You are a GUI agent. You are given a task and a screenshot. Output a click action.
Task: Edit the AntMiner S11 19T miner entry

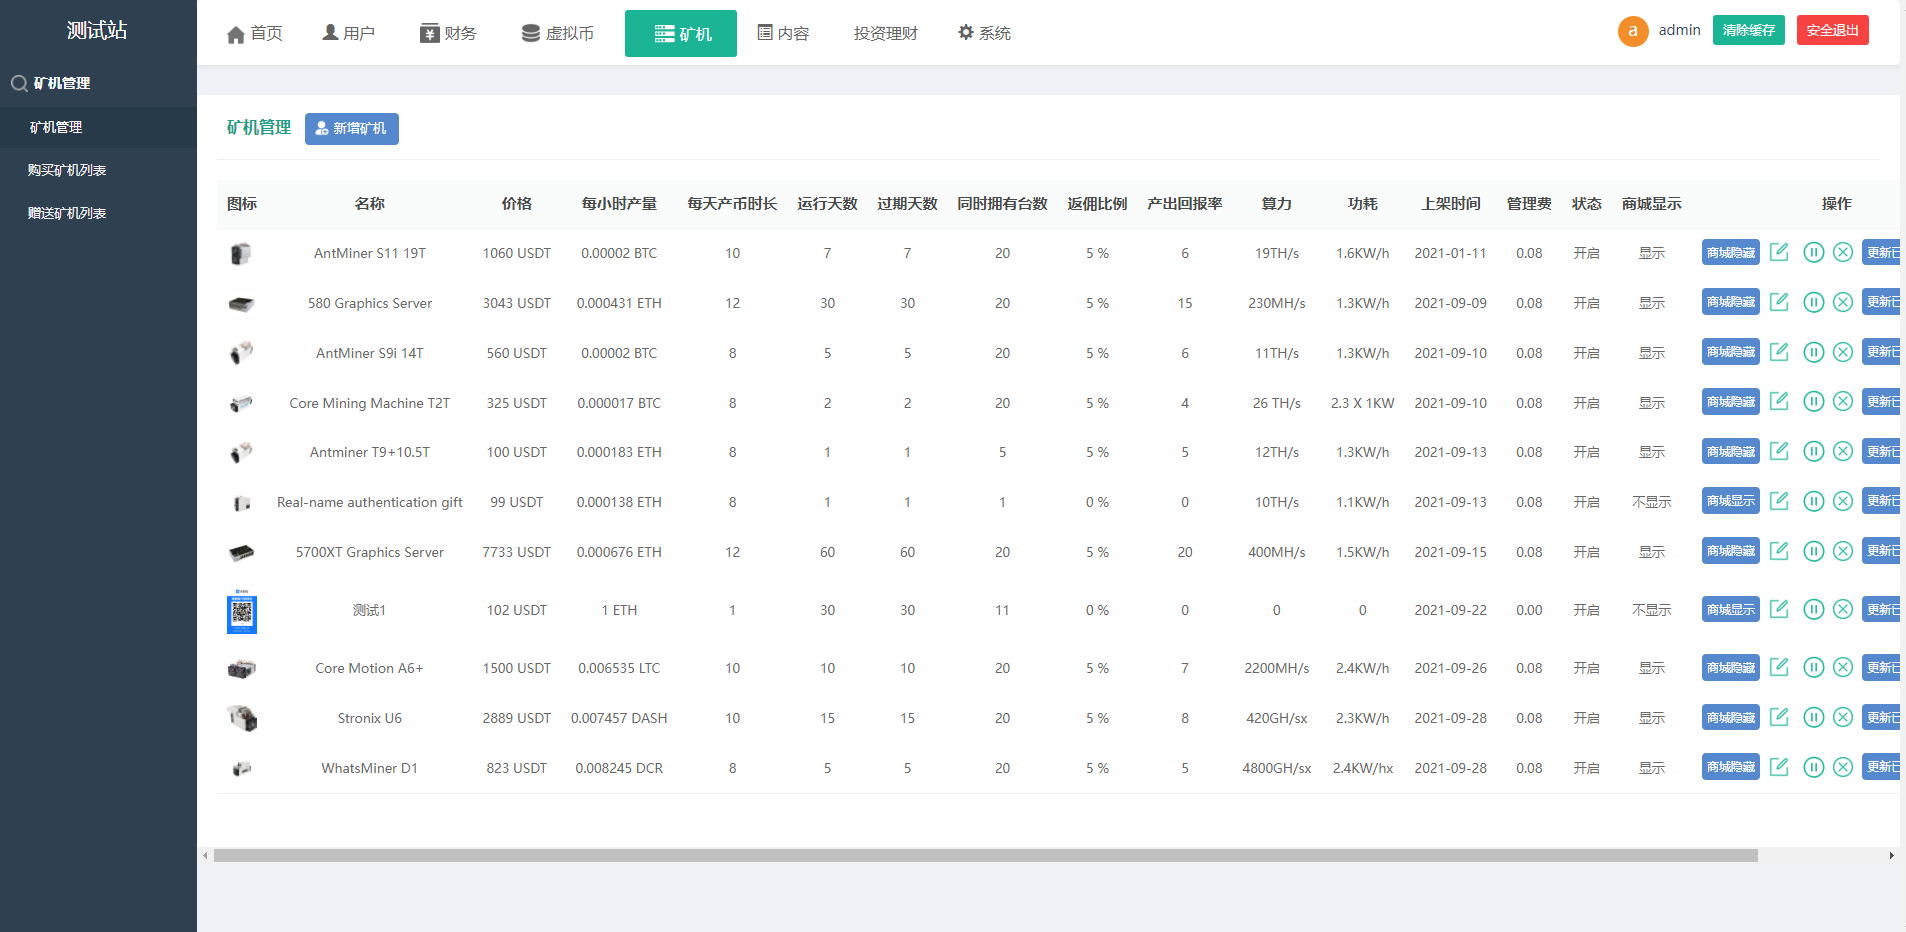click(1779, 252)
